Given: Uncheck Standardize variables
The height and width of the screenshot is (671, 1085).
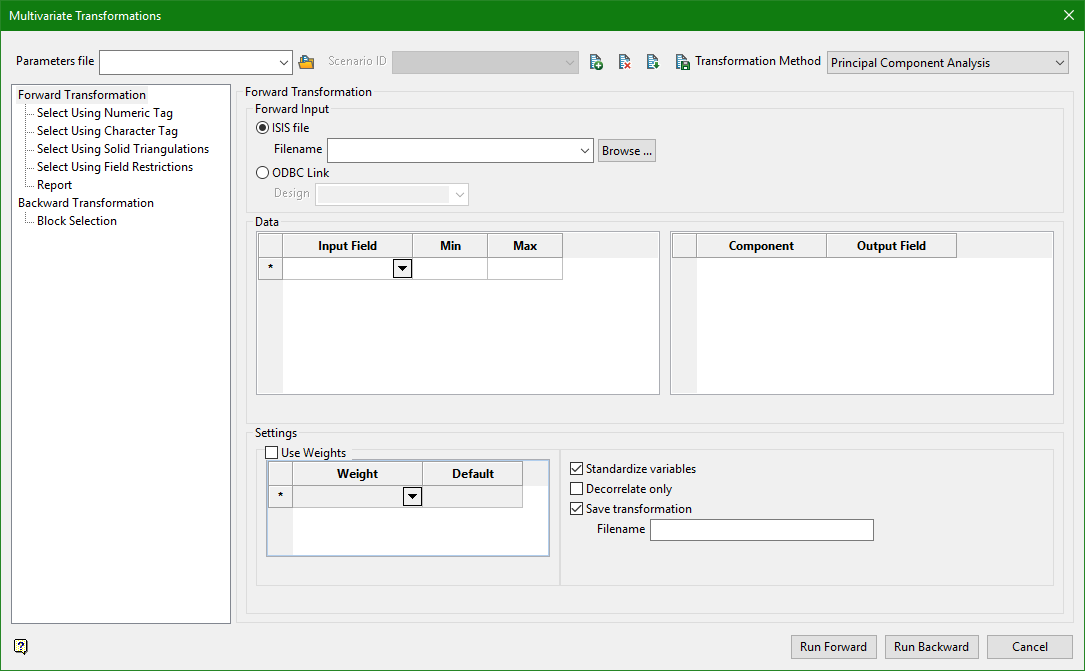Looking at the screenshot, I should [577, 469].
